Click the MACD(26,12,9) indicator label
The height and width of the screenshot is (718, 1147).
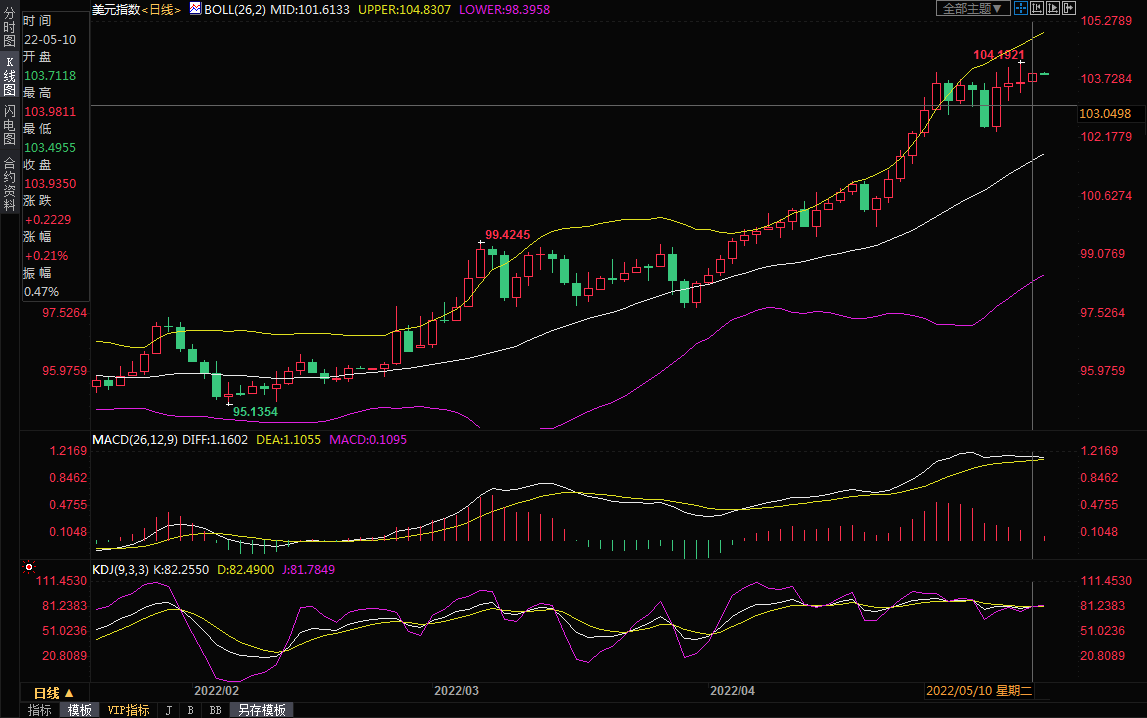pyautogui.click(x=135, y=440)
